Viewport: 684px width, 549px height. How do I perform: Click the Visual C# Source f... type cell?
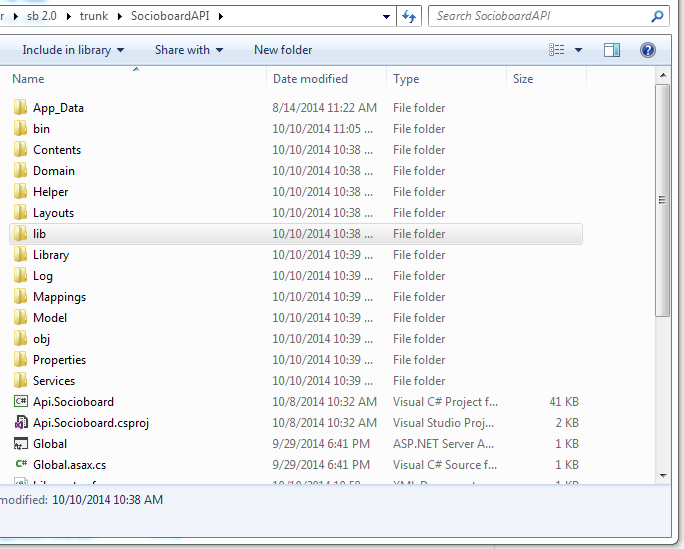(x=445, y=464)
